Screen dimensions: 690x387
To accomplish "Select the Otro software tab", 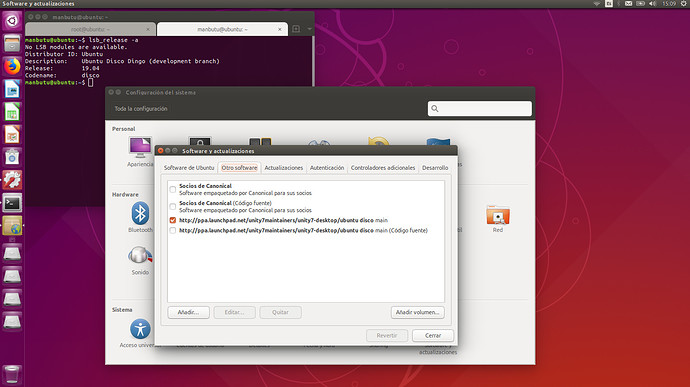I will (x=239, y=168).
